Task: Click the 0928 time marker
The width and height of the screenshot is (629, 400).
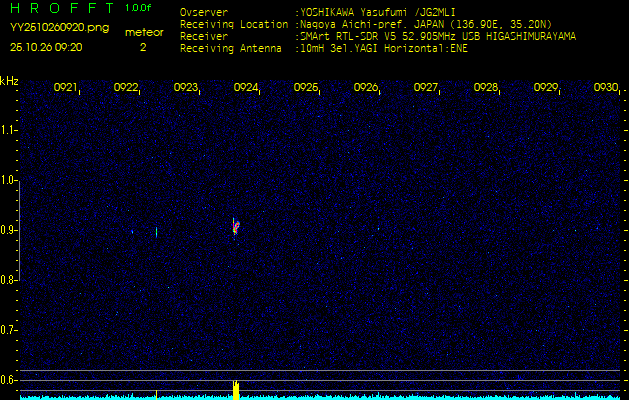Action: (486, 88)
